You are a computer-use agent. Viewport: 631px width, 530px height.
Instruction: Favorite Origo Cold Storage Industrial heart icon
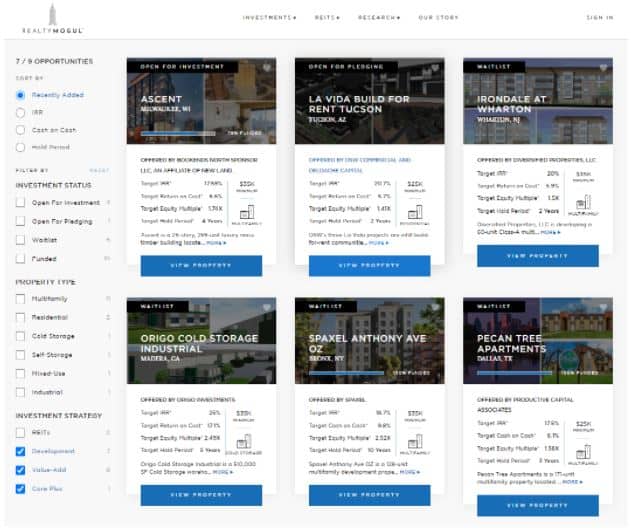(267, 307)
